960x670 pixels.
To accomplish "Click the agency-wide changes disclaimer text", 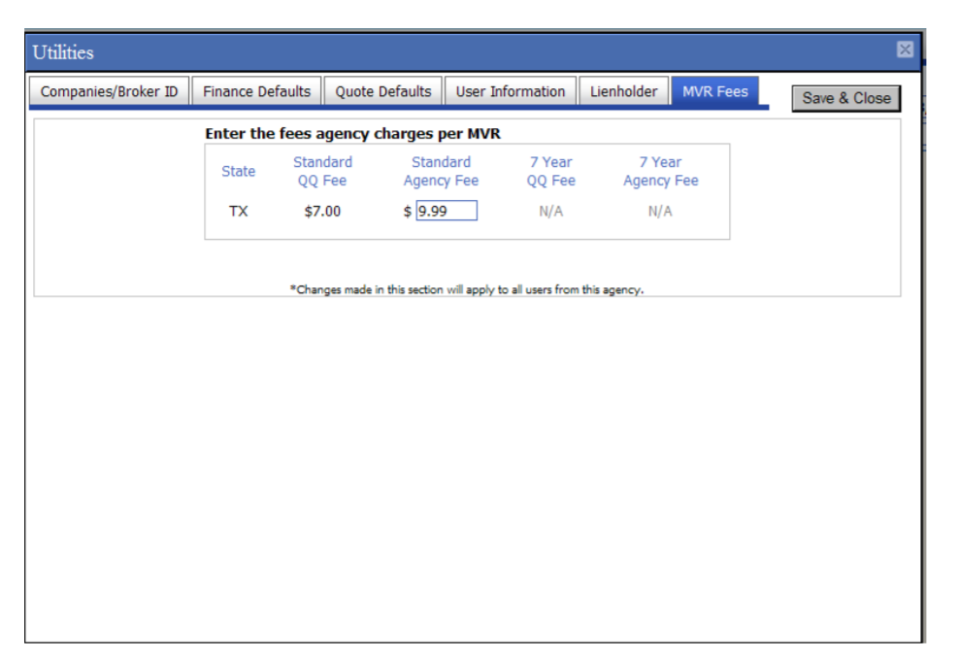I will coord(467,289).
